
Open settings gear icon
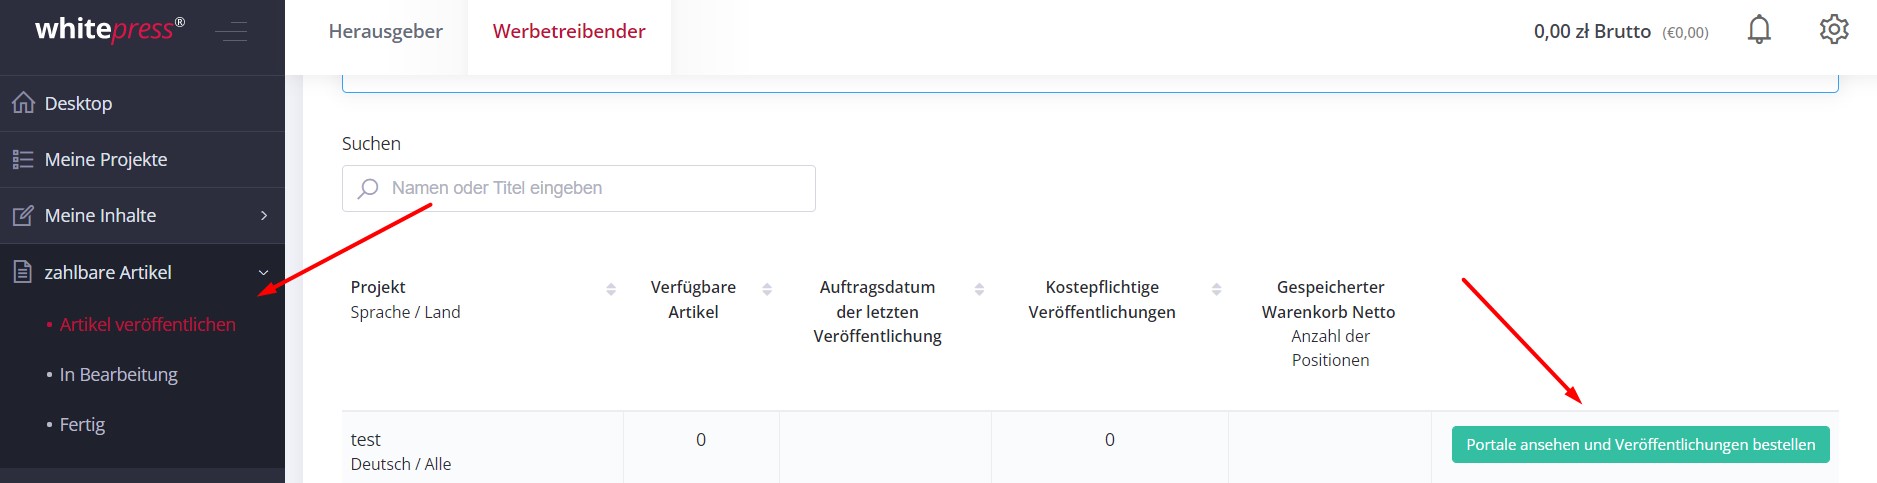[1834, 30]
